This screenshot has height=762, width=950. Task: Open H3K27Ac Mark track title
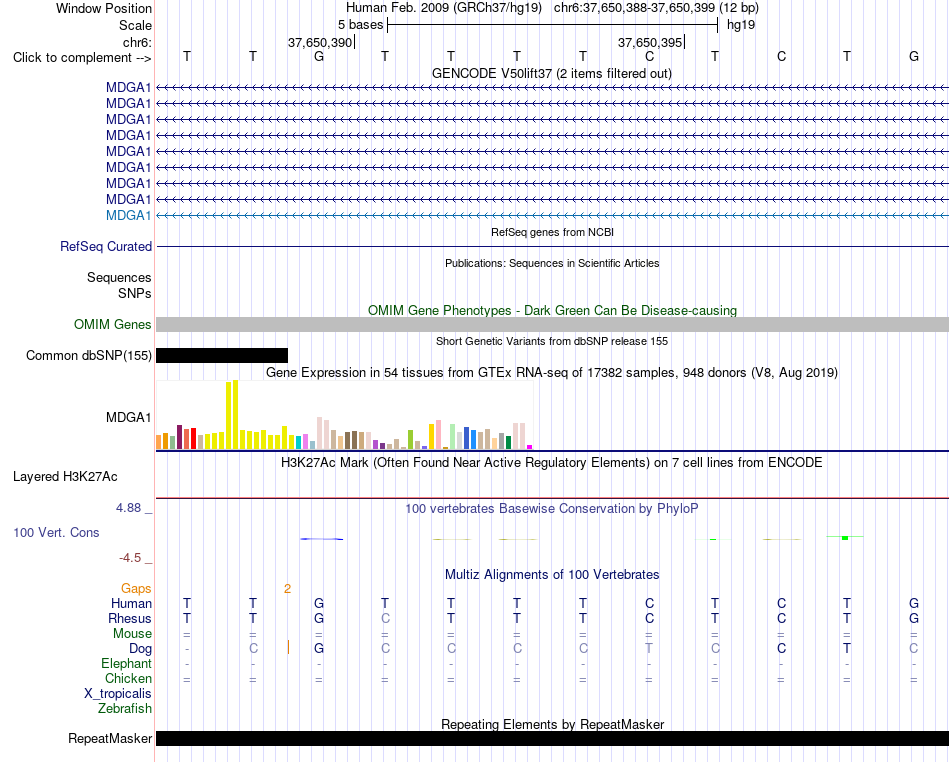(x=552, y=463)
